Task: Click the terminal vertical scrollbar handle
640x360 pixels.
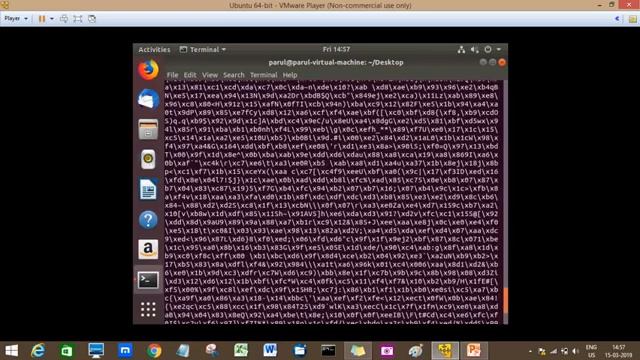Action: coord(506,300)
